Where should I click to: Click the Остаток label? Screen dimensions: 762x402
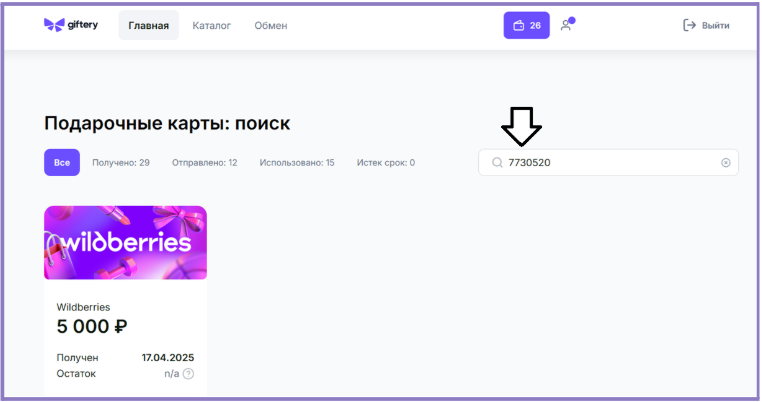[76, 373]
